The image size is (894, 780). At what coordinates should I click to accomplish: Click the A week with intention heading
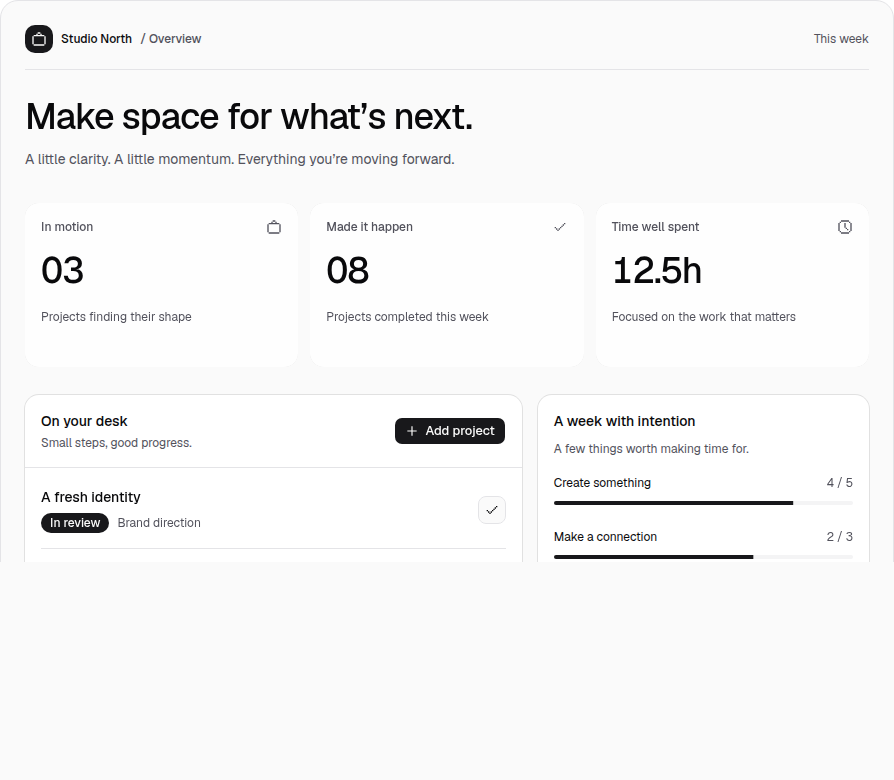coord(624,421)
